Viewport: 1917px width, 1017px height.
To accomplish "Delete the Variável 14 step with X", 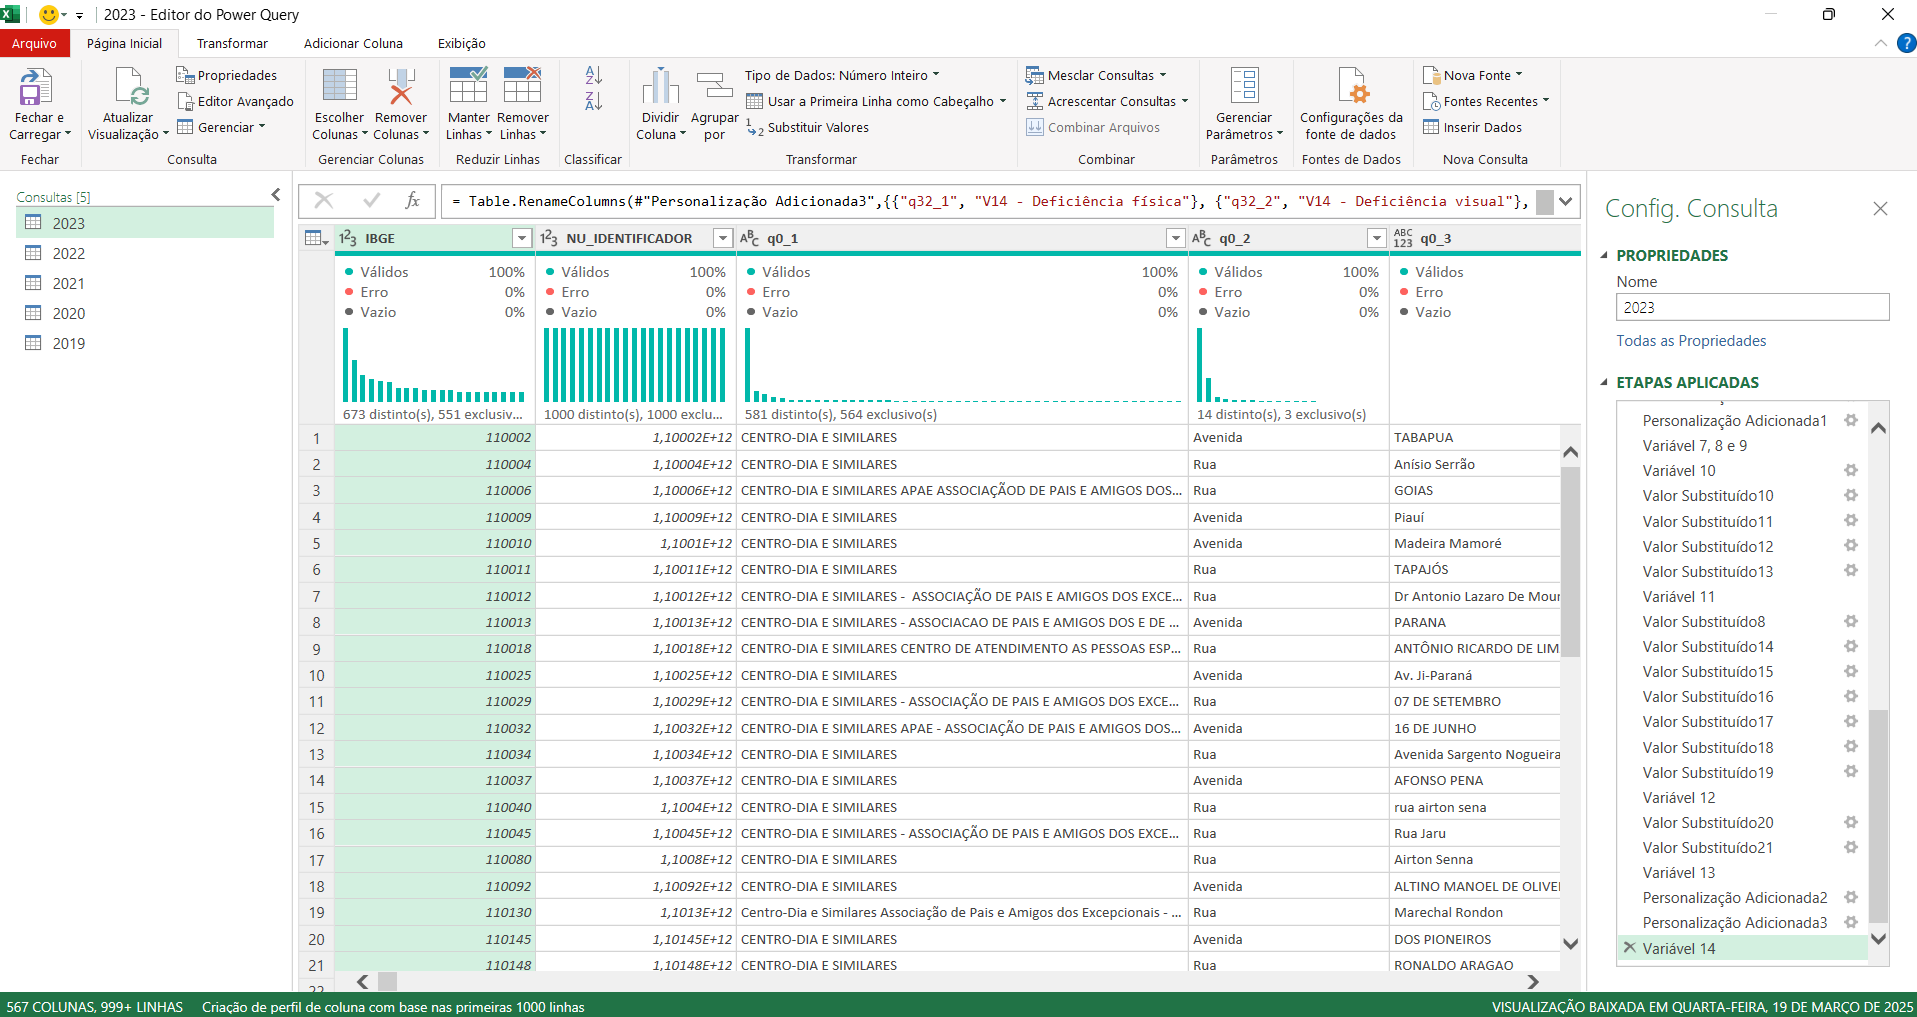I will (1630, 947).
